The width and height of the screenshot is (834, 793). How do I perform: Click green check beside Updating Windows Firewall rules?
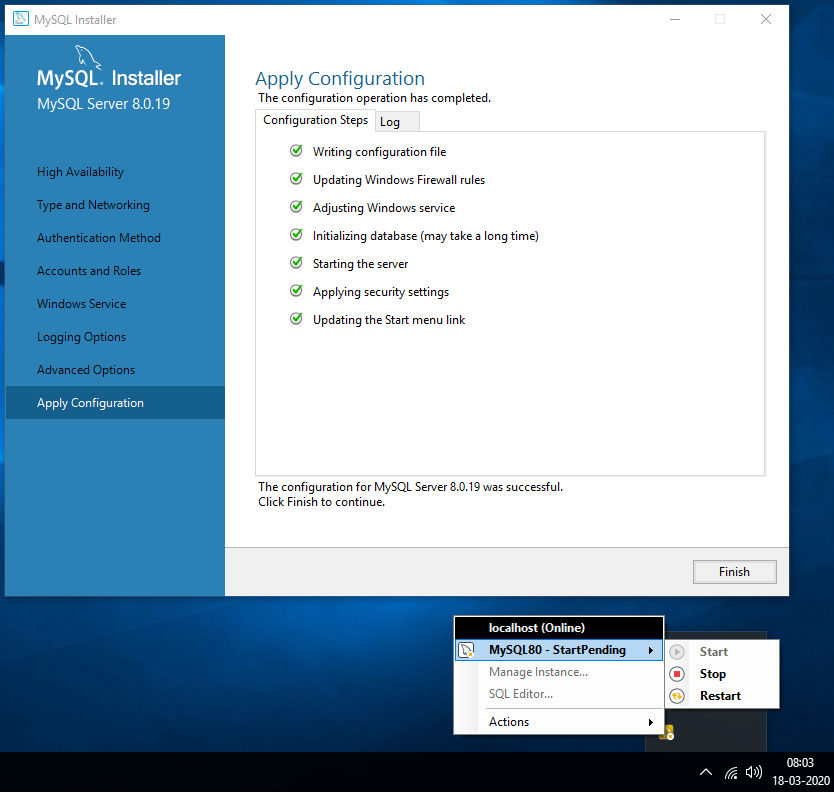click(296, 179)
